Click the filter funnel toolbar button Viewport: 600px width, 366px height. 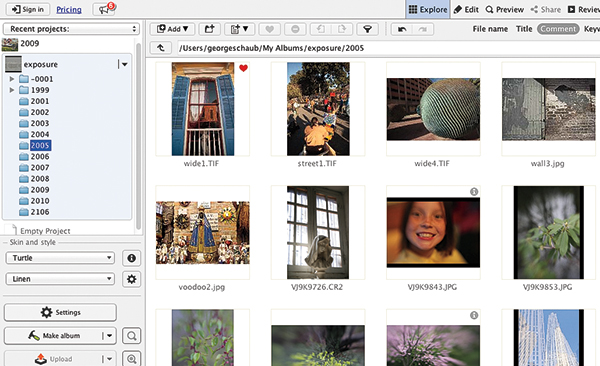click(x=367, y=29)
